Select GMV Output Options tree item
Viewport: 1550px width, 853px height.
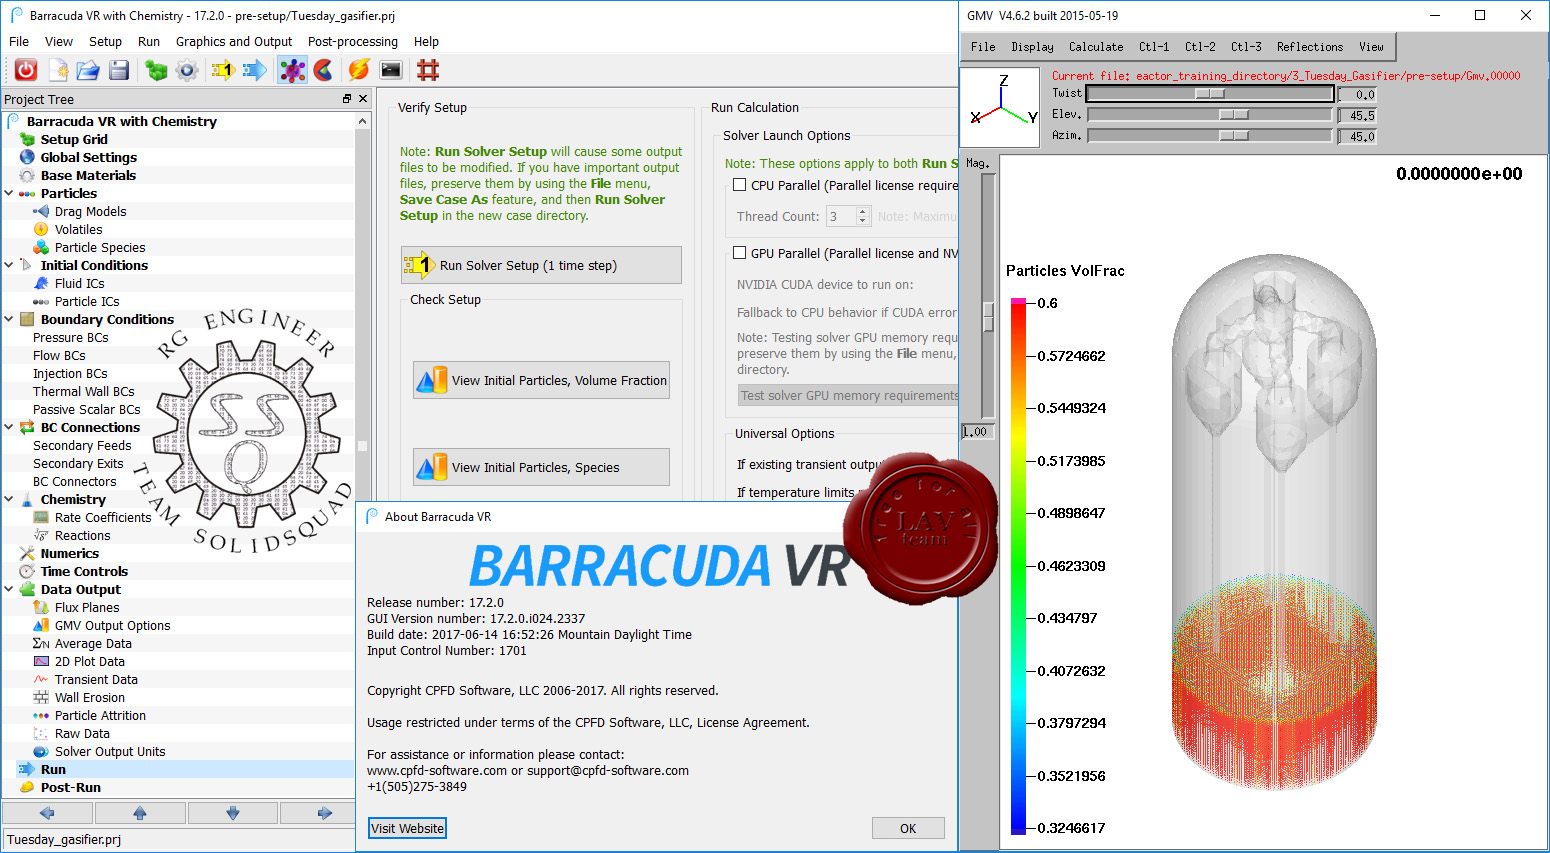pyautogui.click(x=112, y=625)
